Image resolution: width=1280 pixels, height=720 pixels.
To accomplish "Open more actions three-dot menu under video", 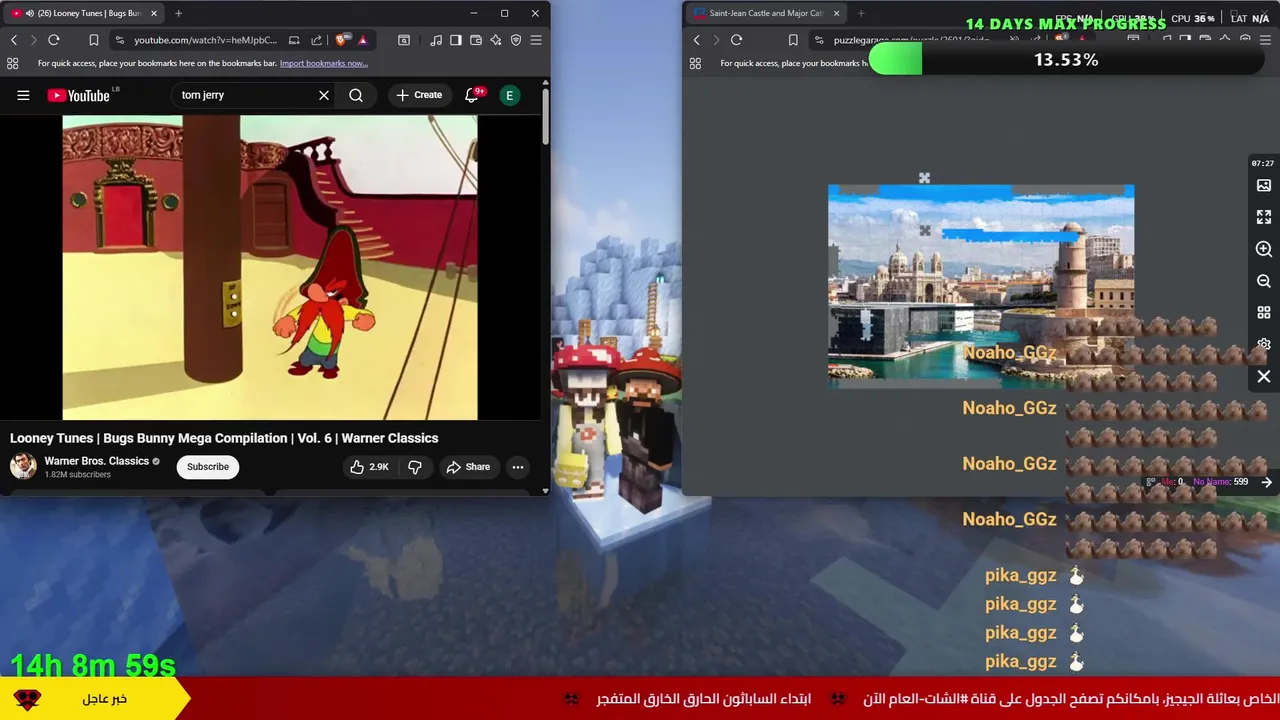I will (518, 467).
